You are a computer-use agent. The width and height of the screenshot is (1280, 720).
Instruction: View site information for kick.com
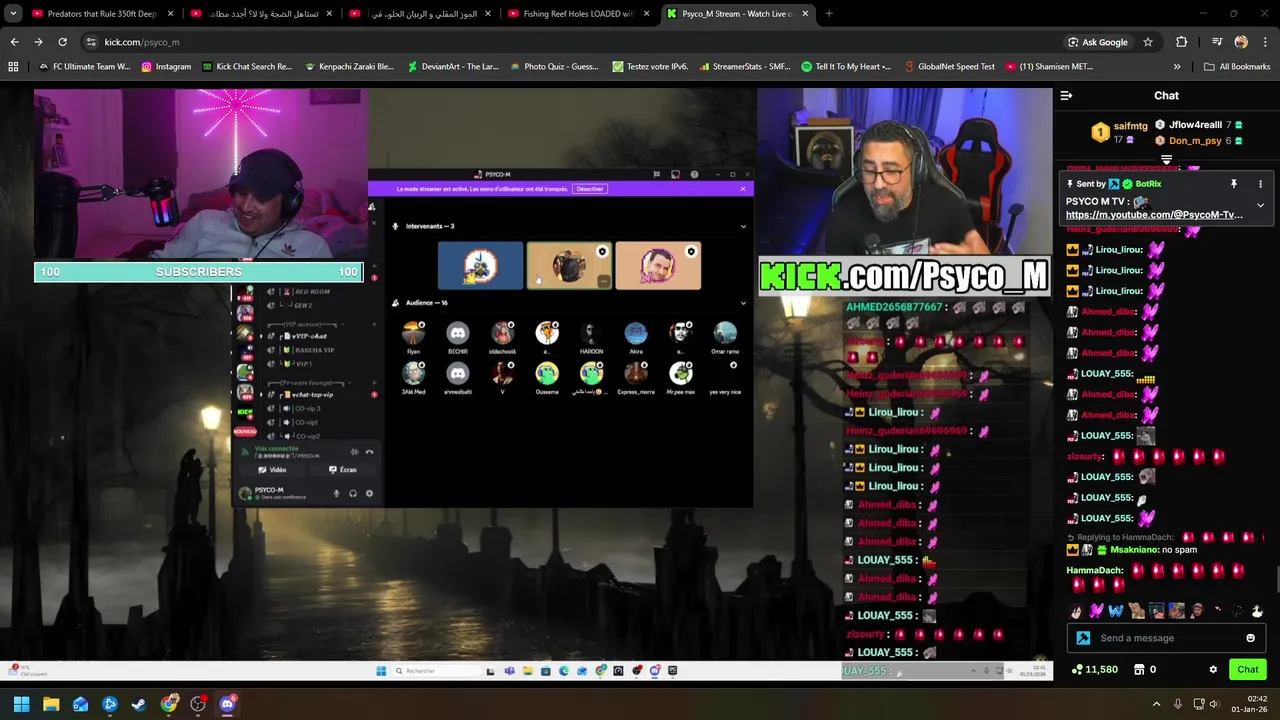91,42
